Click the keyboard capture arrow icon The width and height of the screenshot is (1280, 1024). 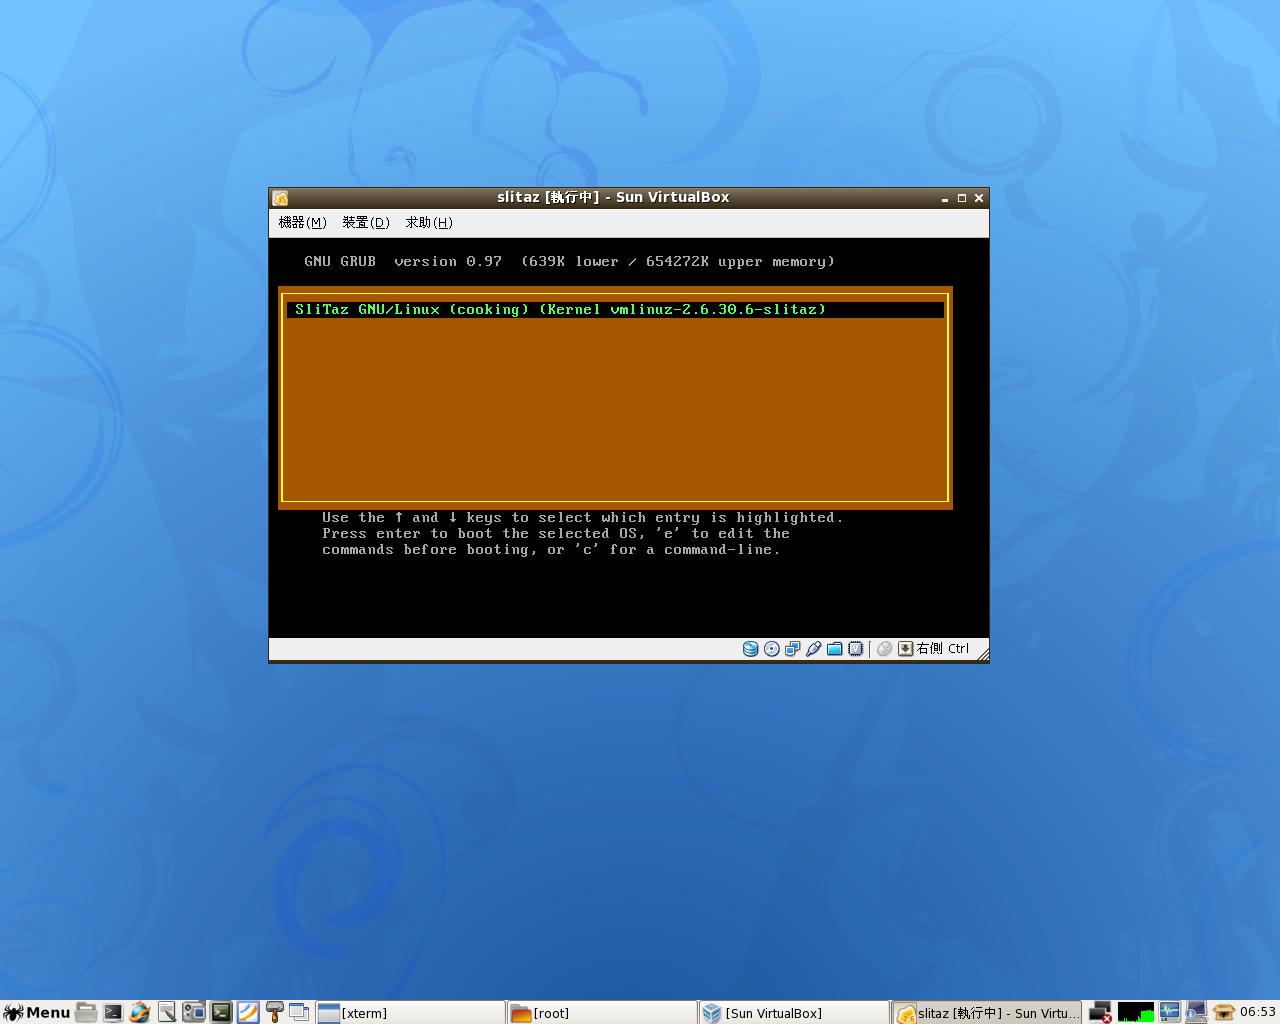tap(905, 649)
